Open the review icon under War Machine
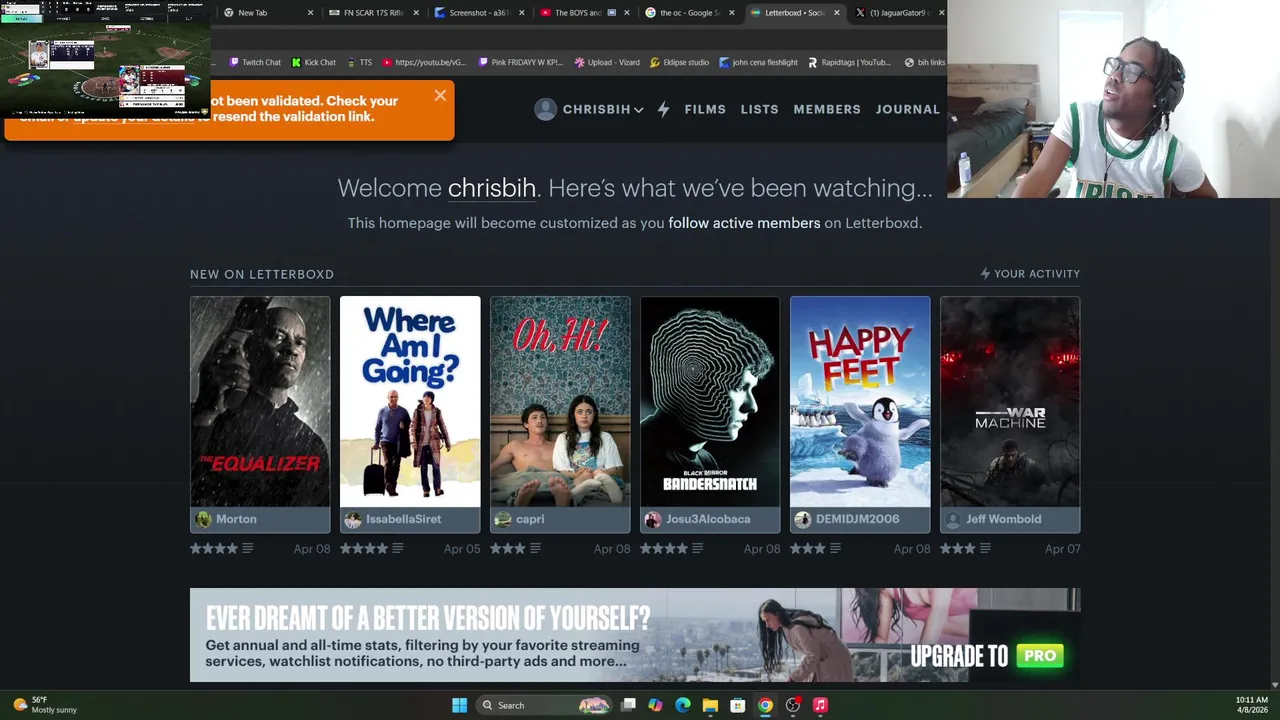Viewport: 1280px width, 720px height. (985, 548)
